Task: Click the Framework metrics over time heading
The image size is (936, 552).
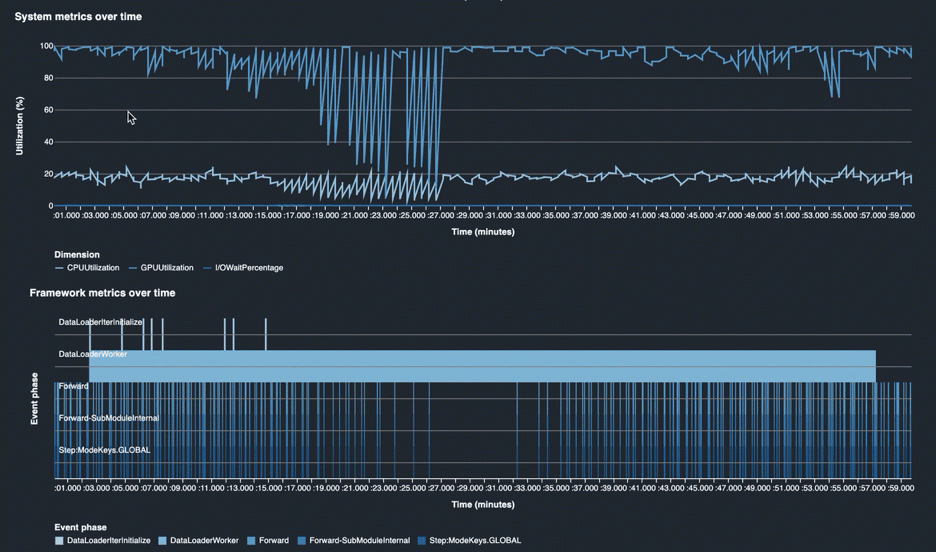Action: click(102, 293)
